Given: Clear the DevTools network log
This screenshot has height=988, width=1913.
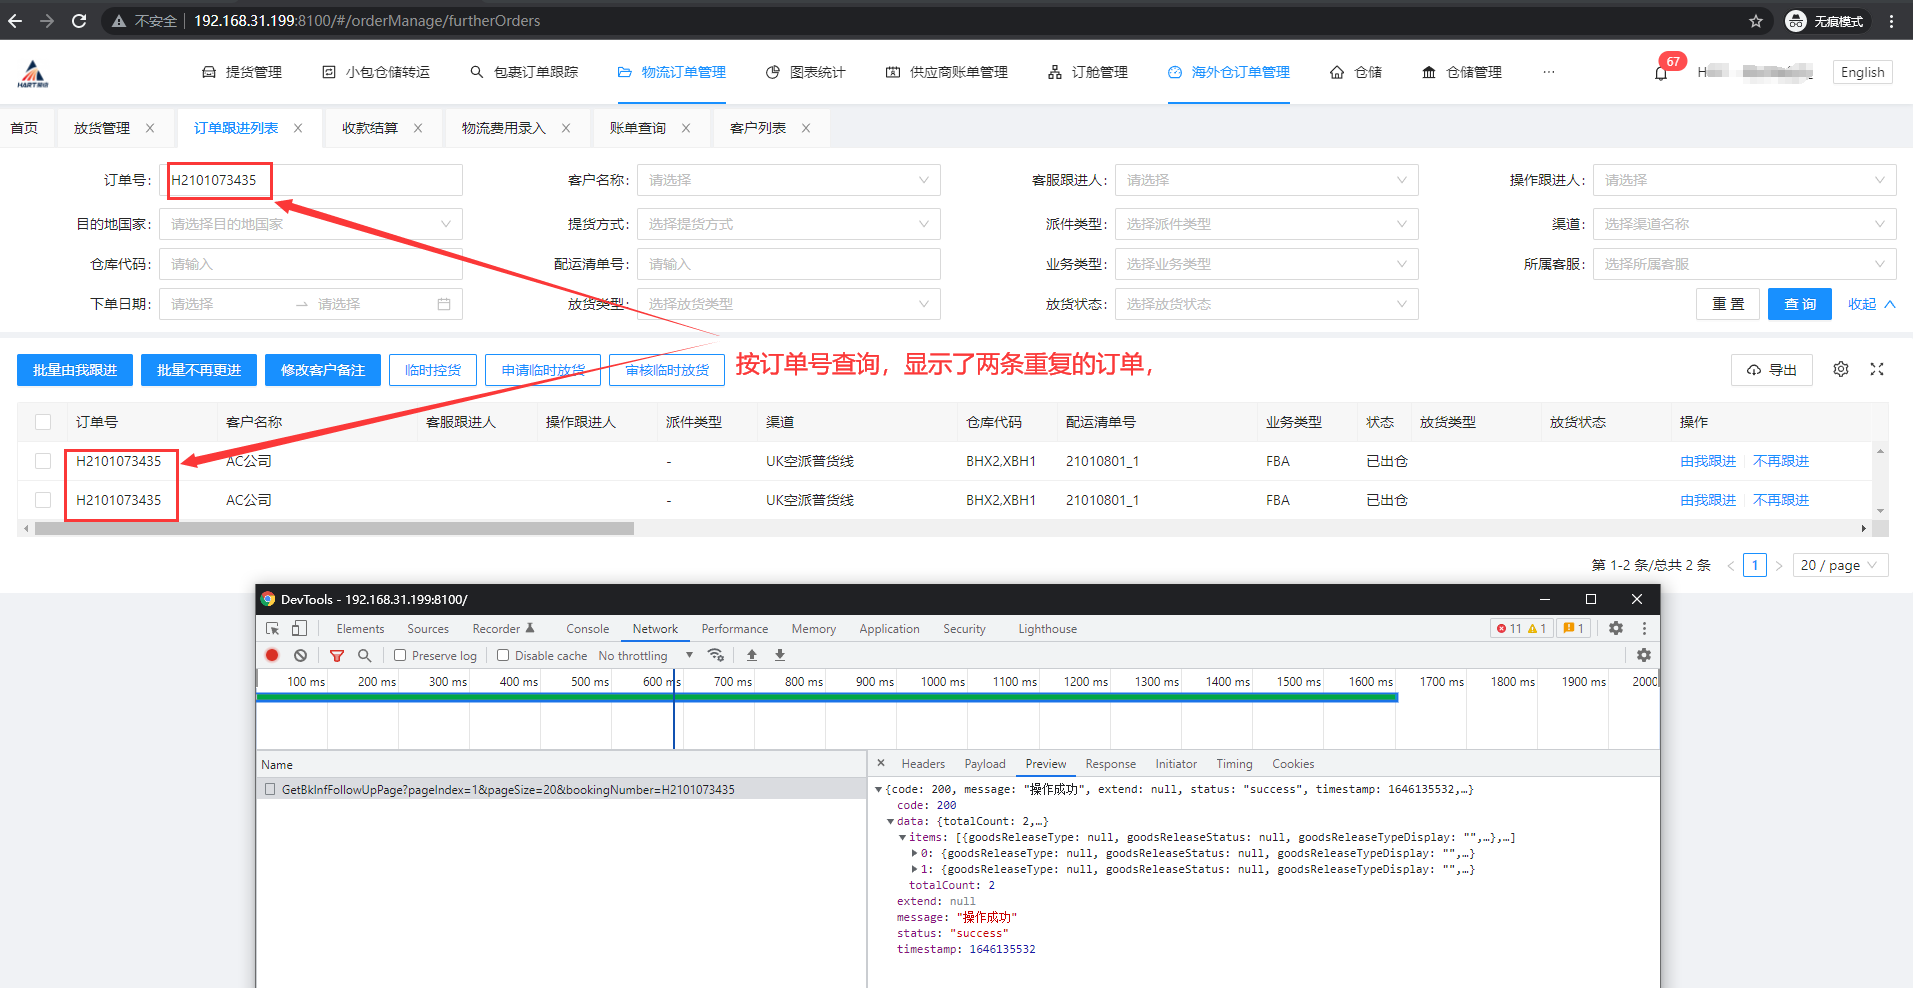Looking at the screenshot, I should (x=300, y=655).
